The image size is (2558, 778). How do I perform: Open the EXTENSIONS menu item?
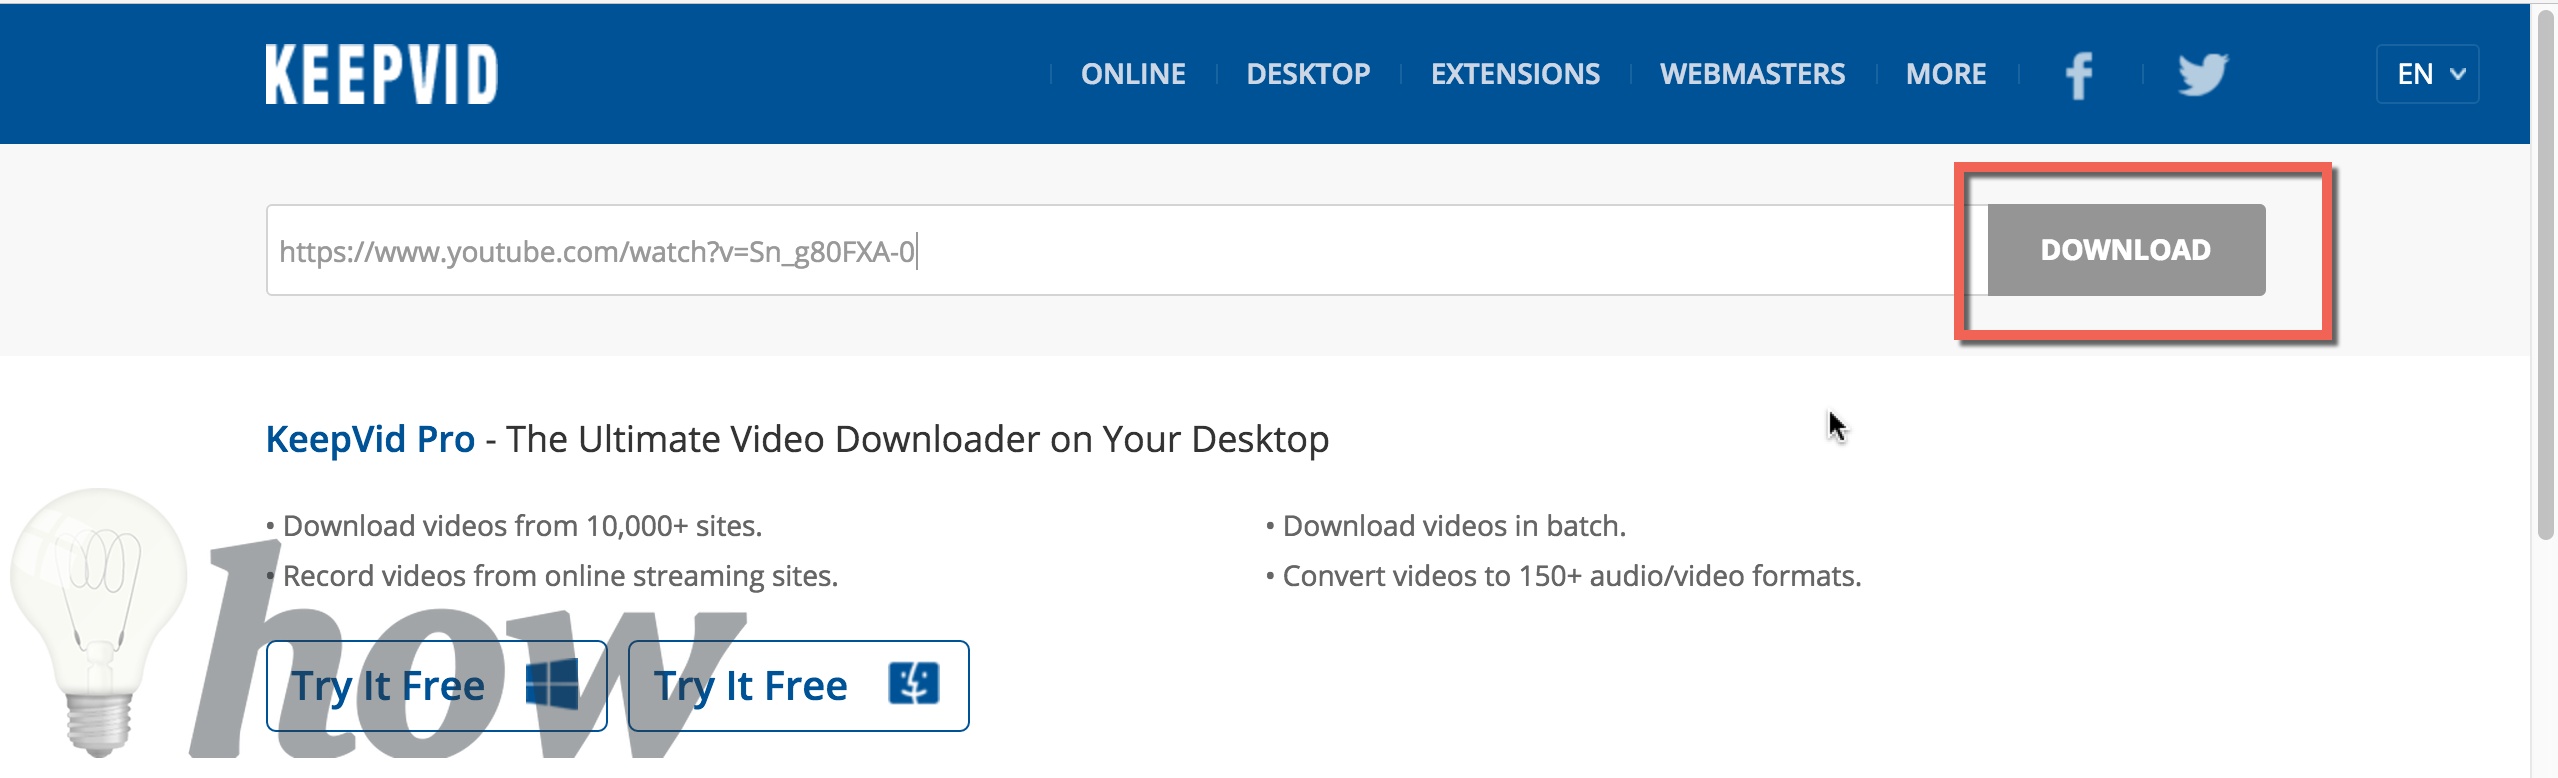pyautogui.click(x=1515, y=74)
